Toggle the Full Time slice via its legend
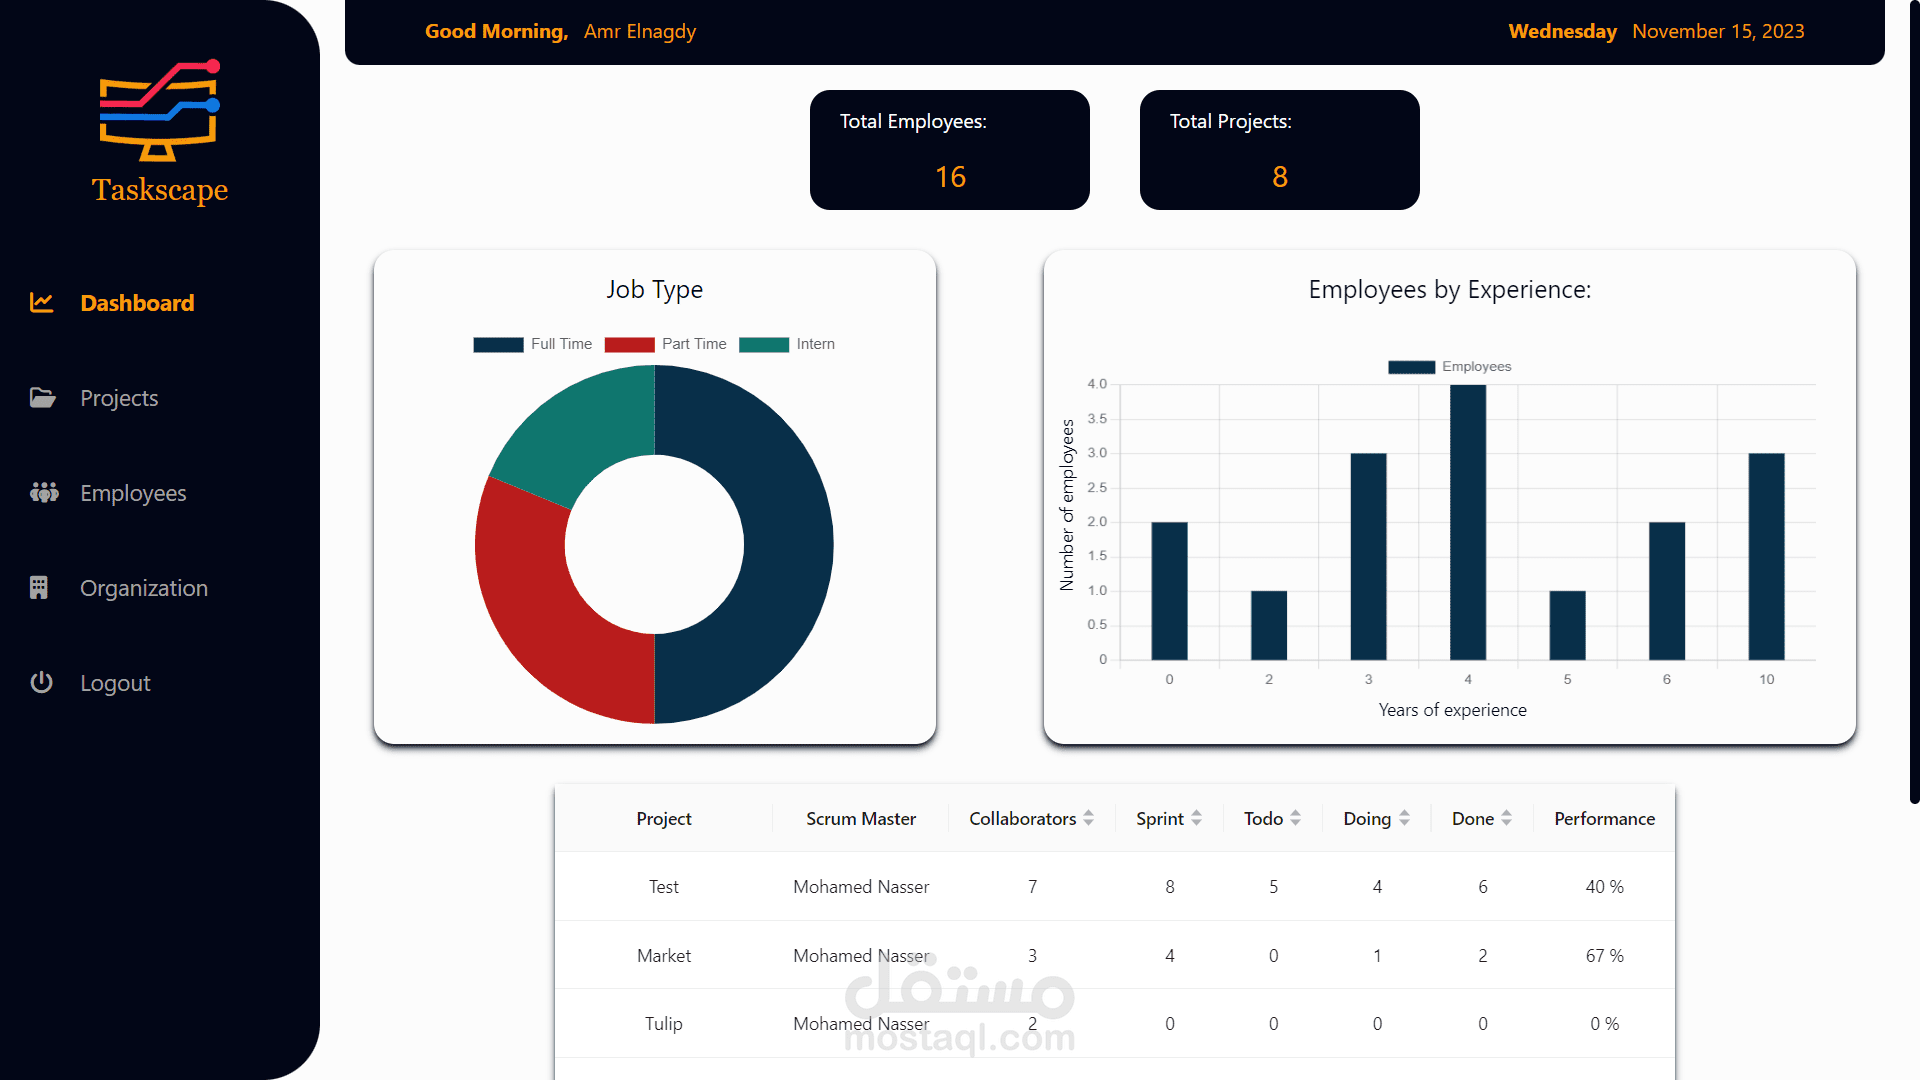 (x=498, y=344)
